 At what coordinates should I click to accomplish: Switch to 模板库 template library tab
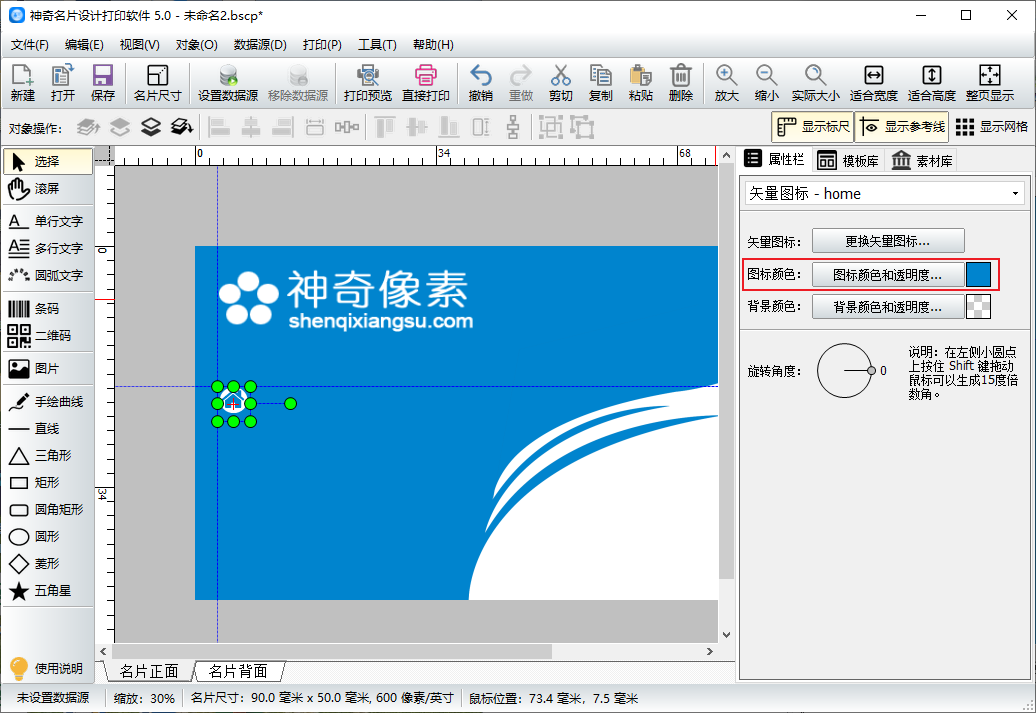848,161
